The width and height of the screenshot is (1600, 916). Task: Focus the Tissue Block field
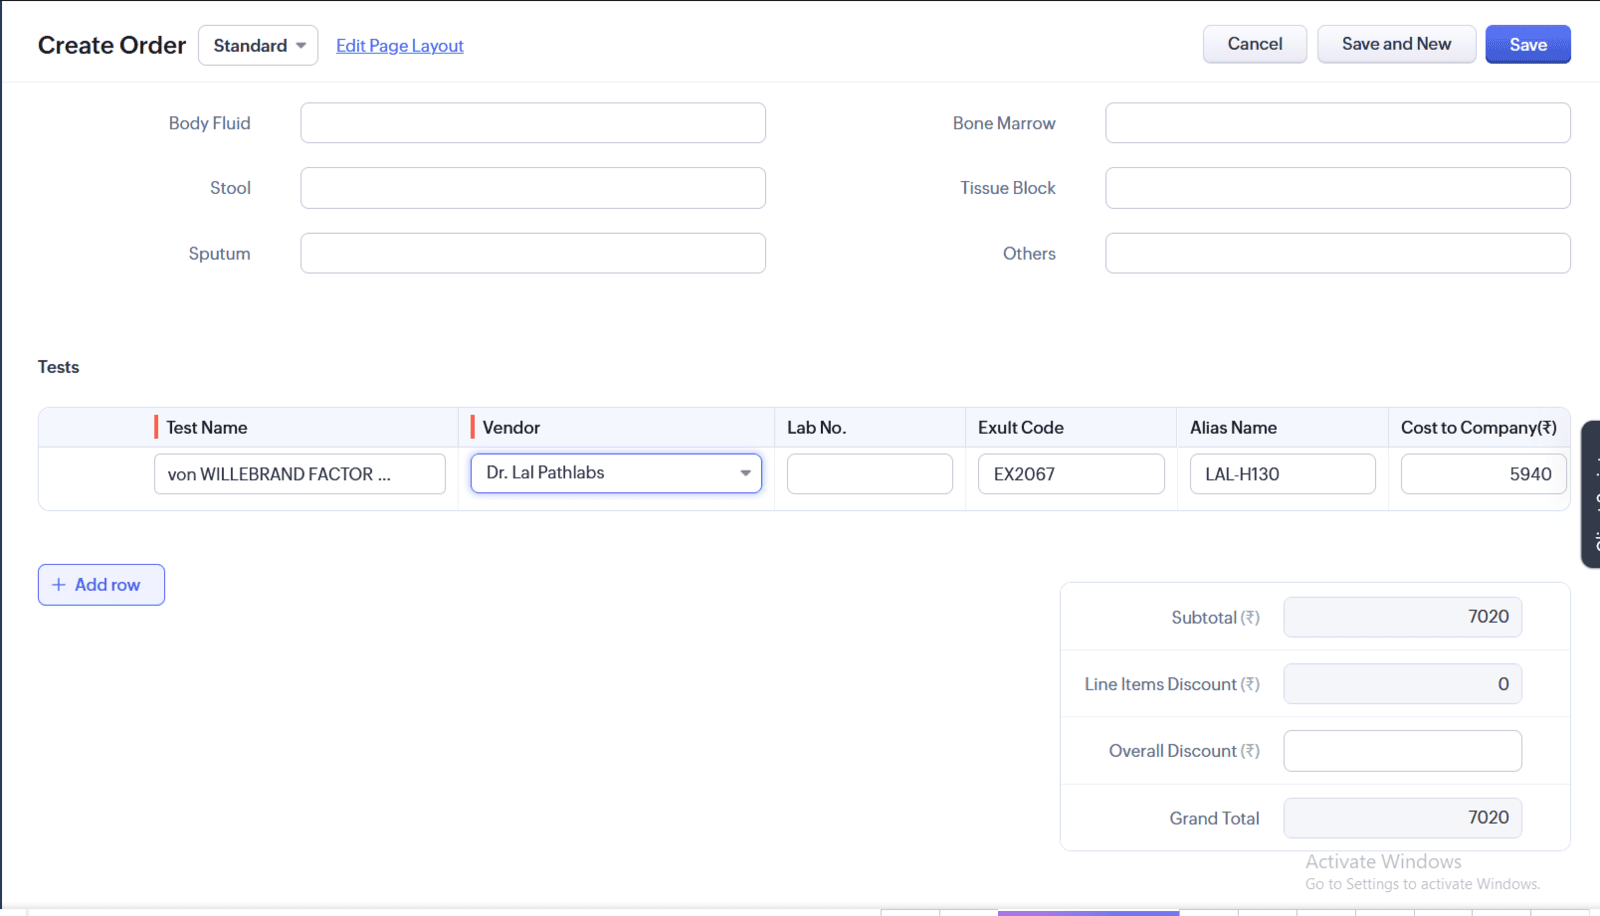1336,188
